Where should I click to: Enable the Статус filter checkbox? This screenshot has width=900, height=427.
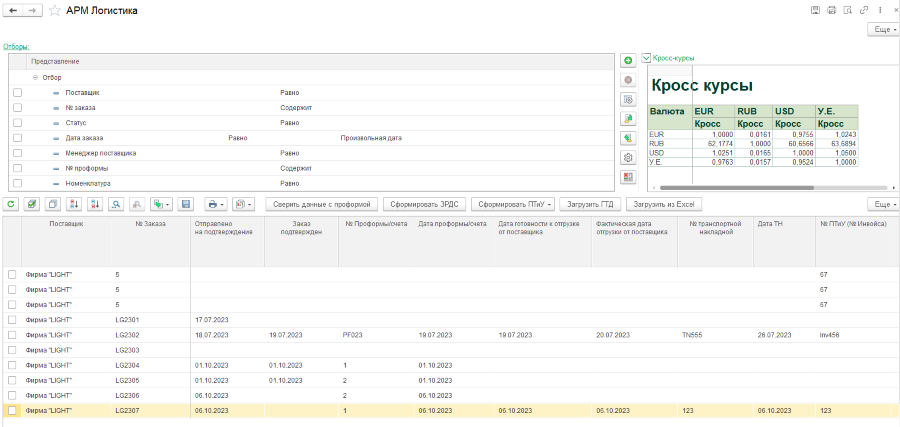tap(18, 123)
